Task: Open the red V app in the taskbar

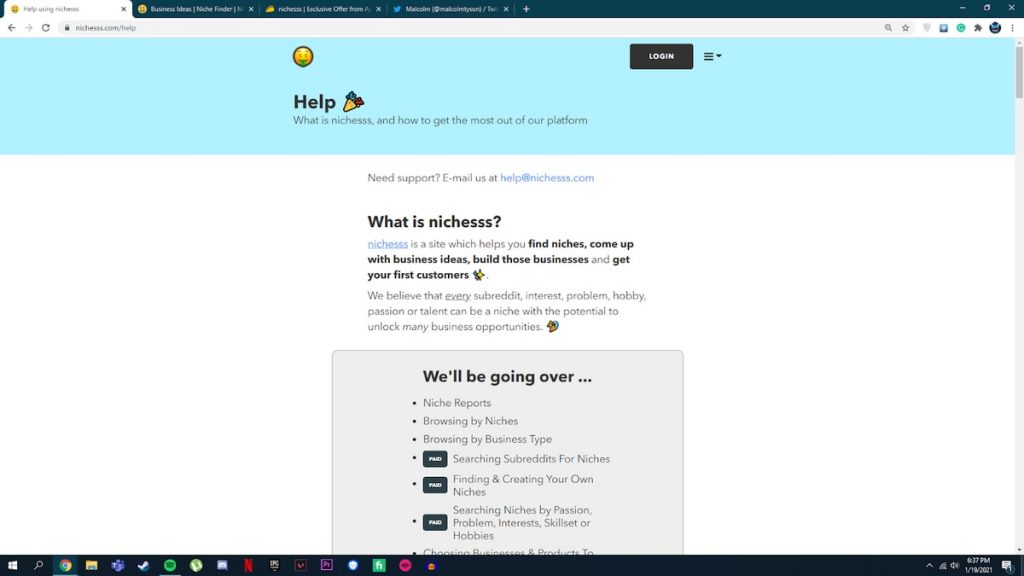Action: [300, 566]
